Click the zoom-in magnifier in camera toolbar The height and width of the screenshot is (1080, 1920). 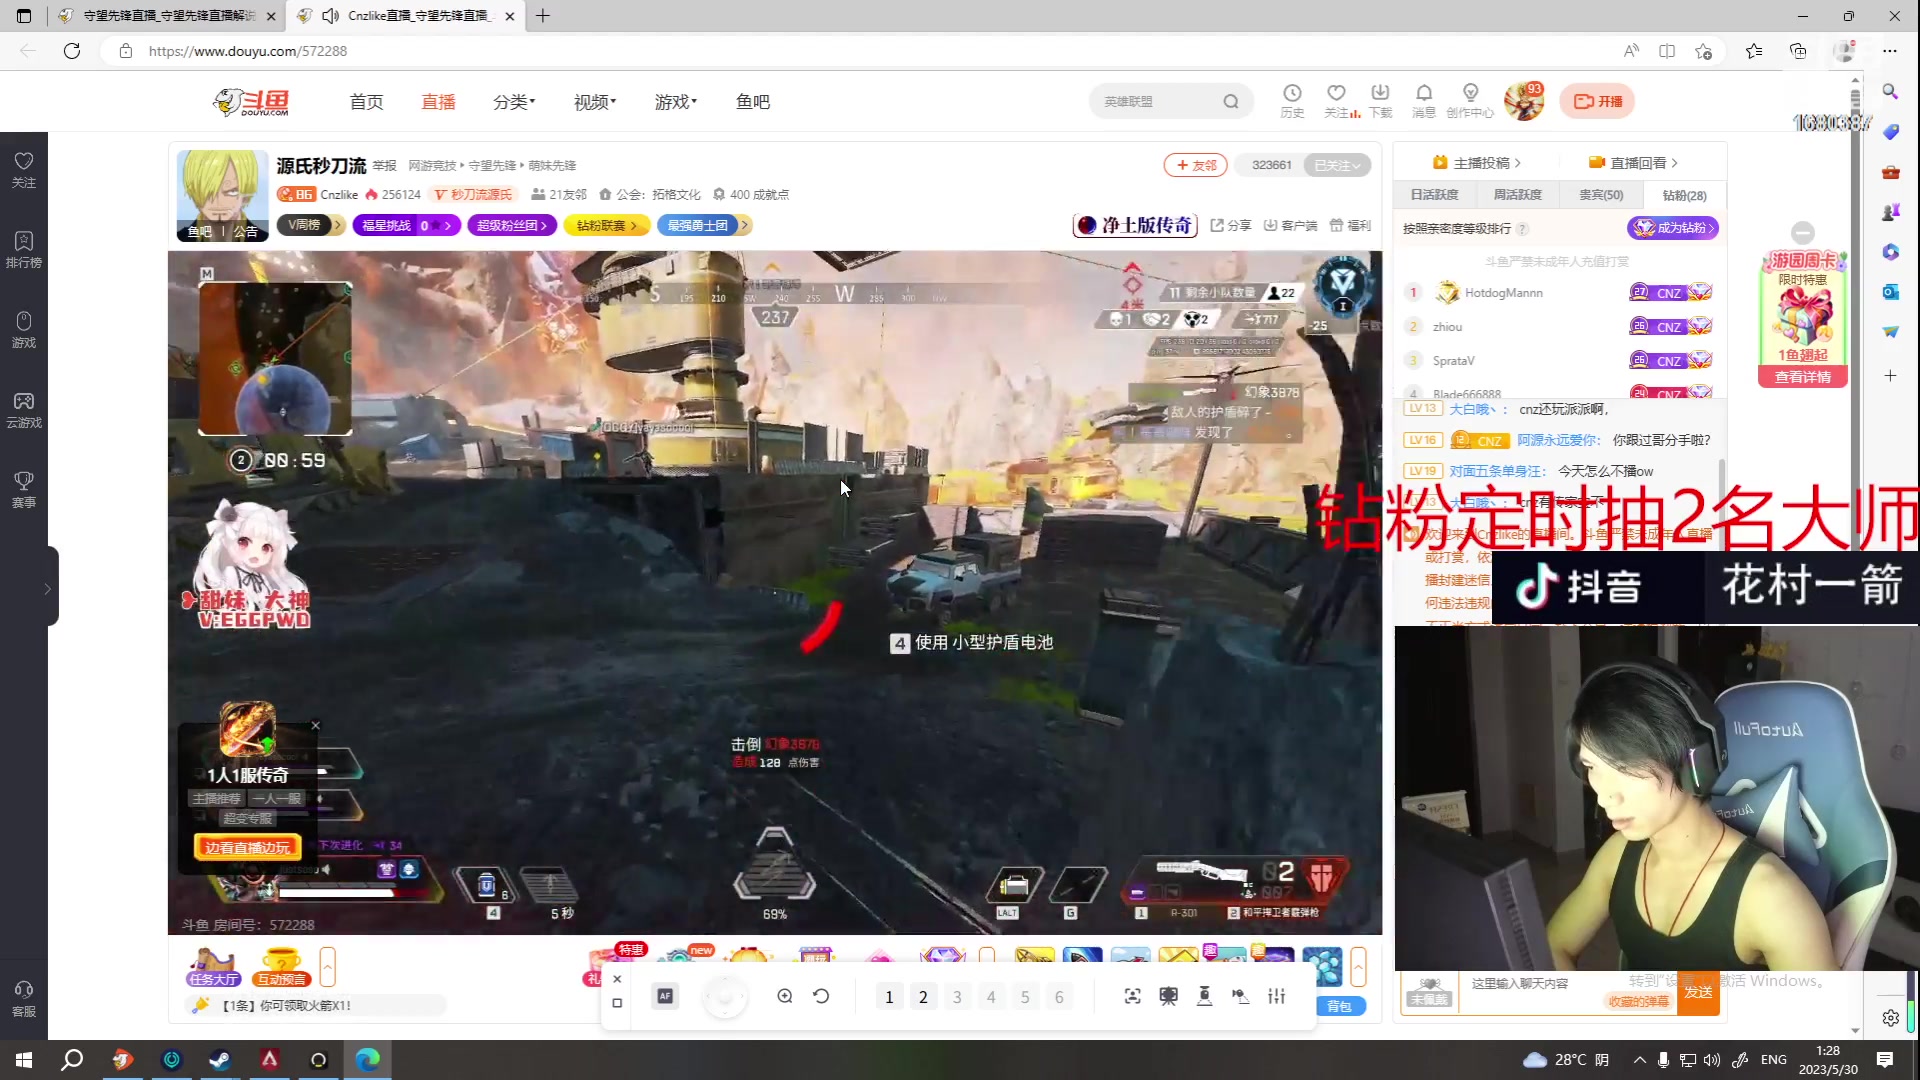coord(785,996)
